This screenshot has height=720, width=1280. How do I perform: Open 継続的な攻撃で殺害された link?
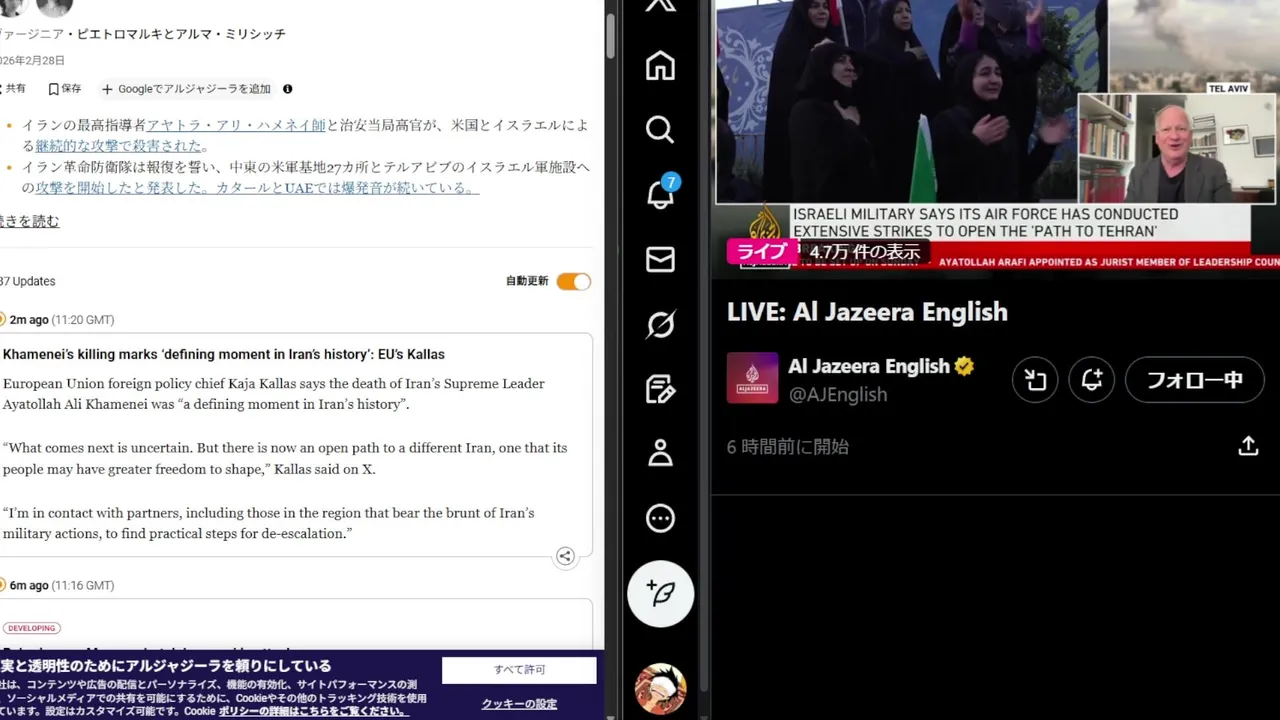117,146
